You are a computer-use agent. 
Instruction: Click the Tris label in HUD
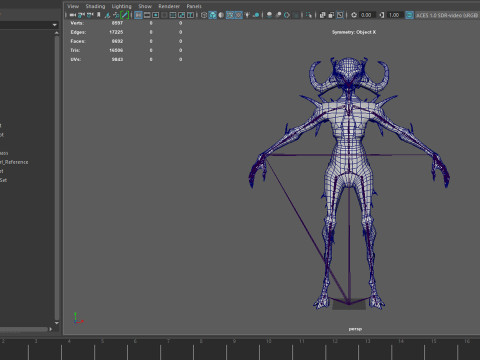(x=75, y=50)
